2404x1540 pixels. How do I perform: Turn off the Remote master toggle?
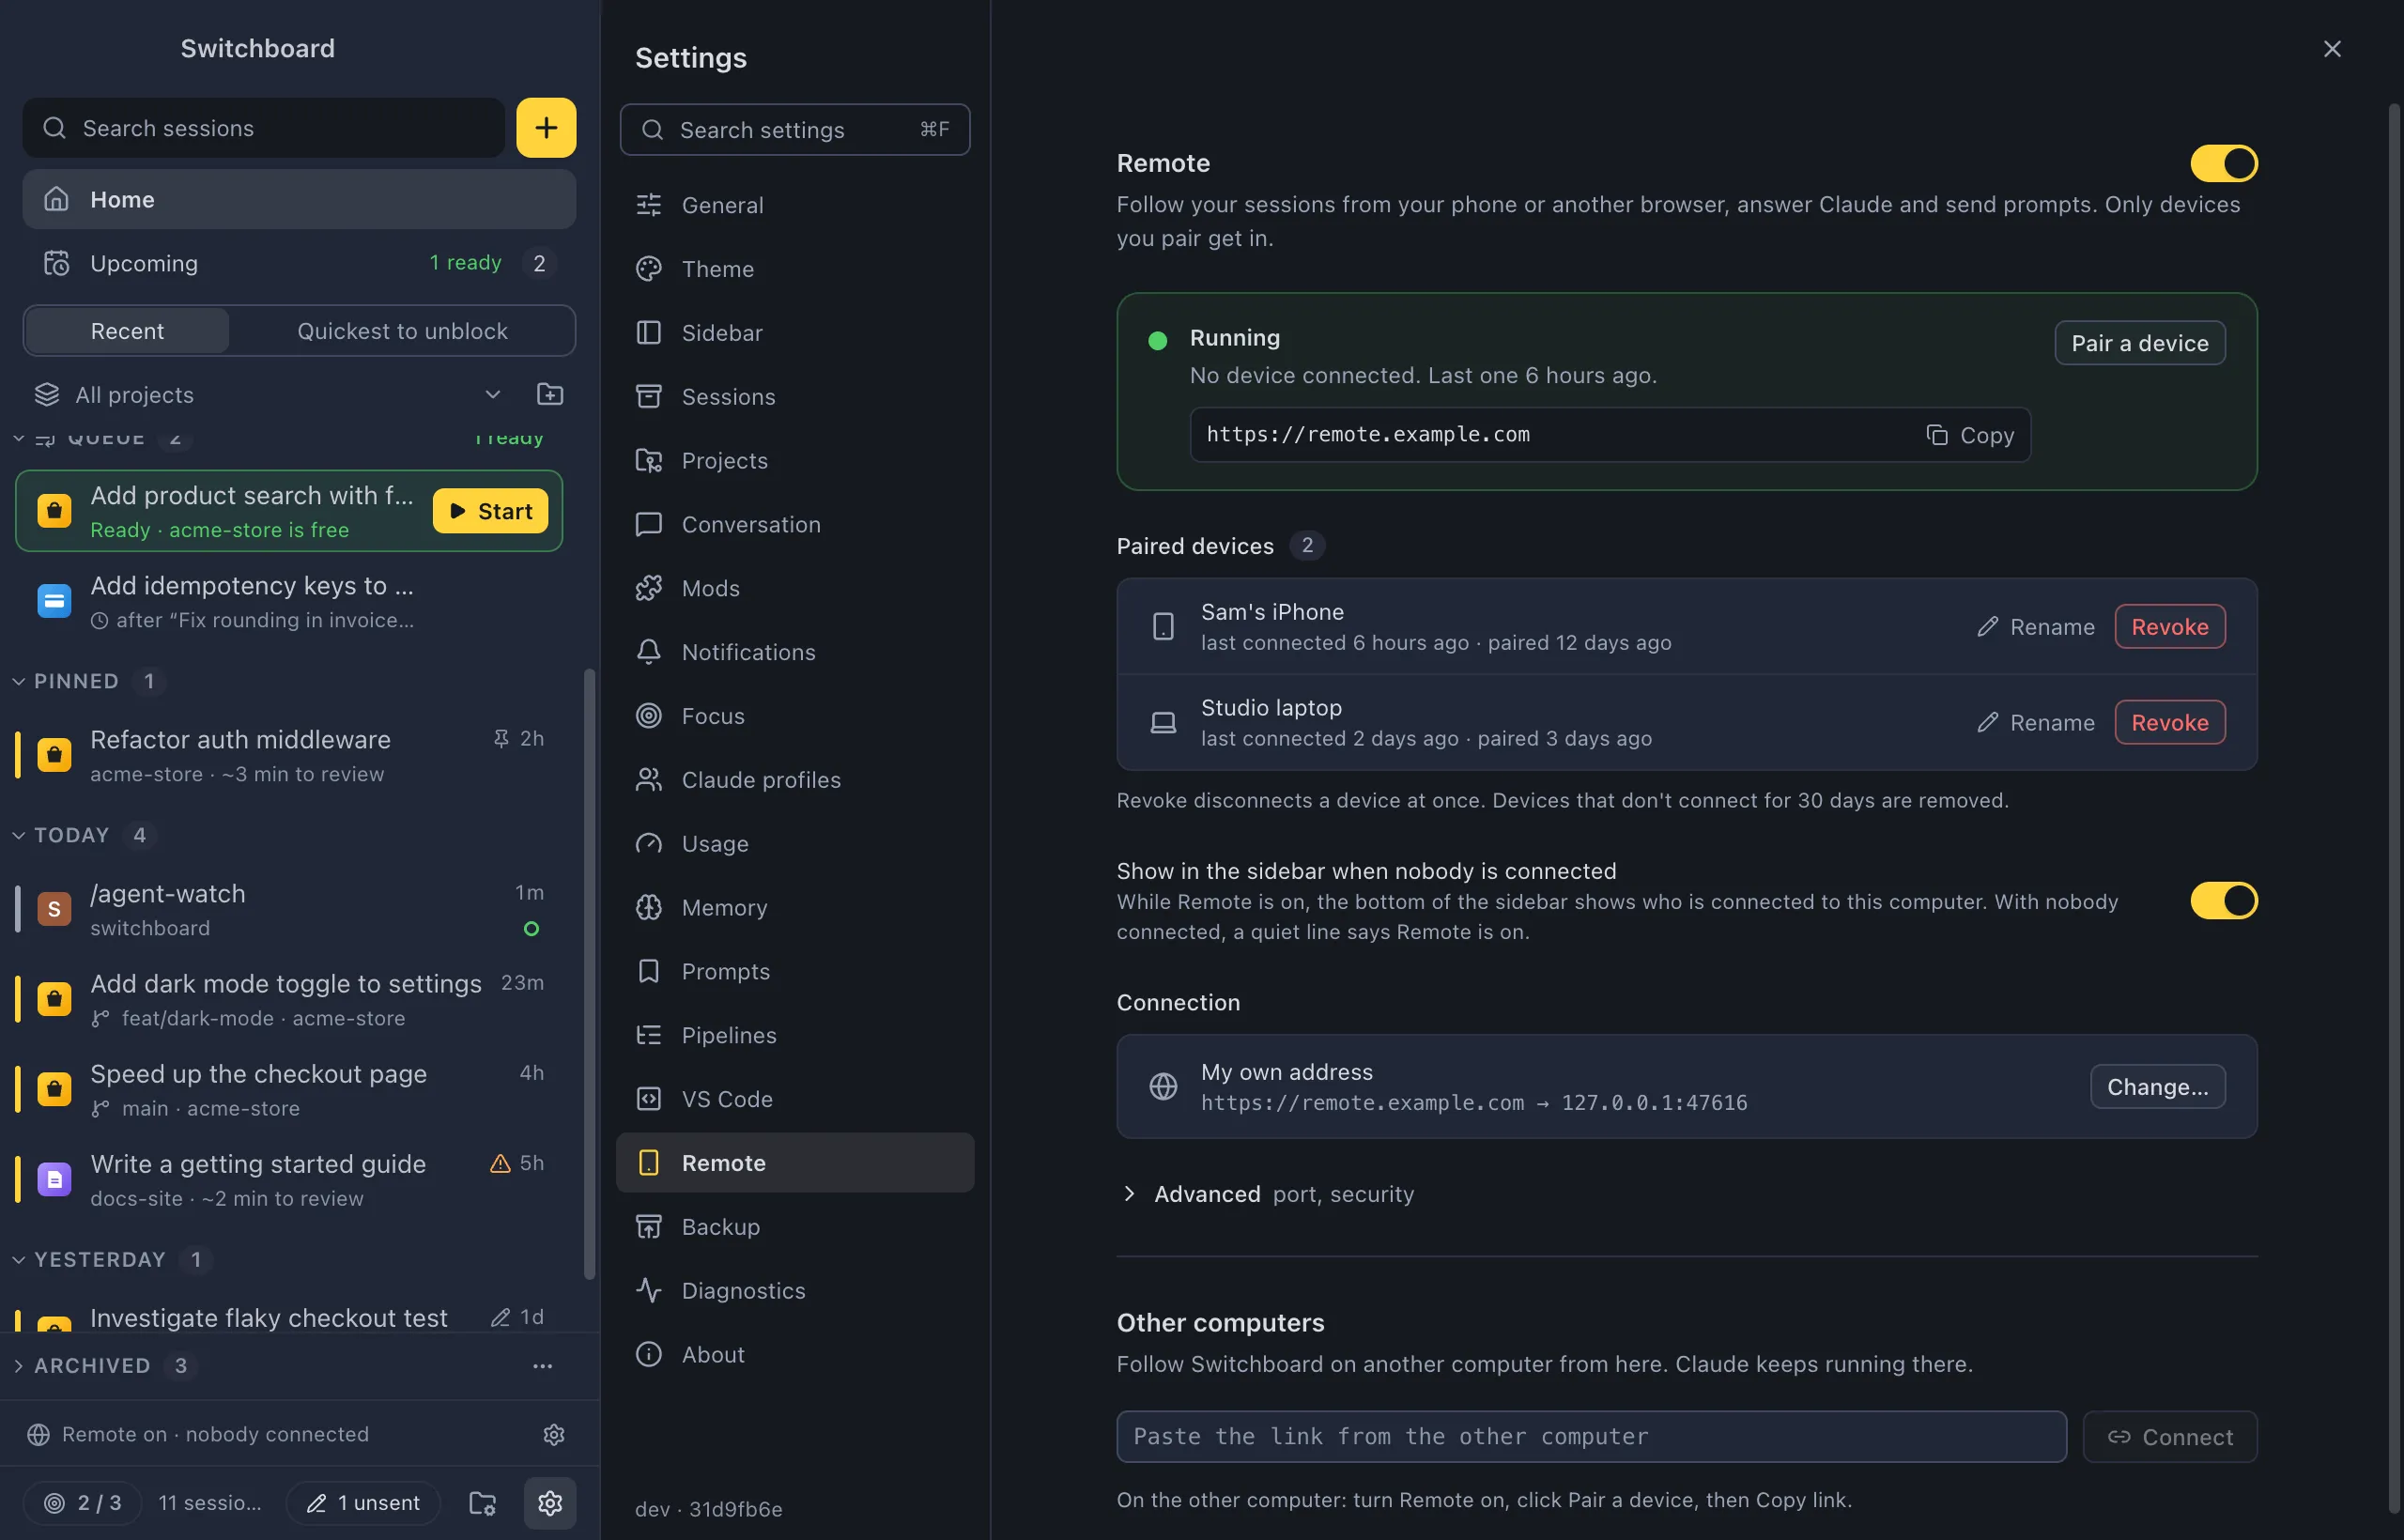click(x=2223, y=163)
